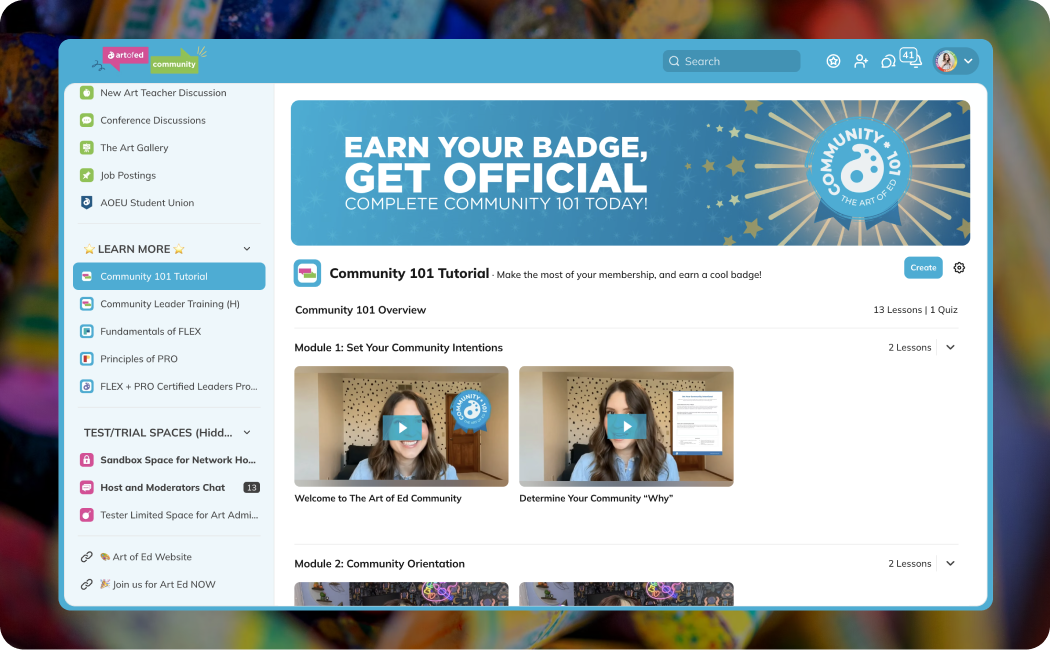This screenshot has height=650, width=1050.
Task: Open first Module 2 lesson thumbnail
Action: click(402, 594)
